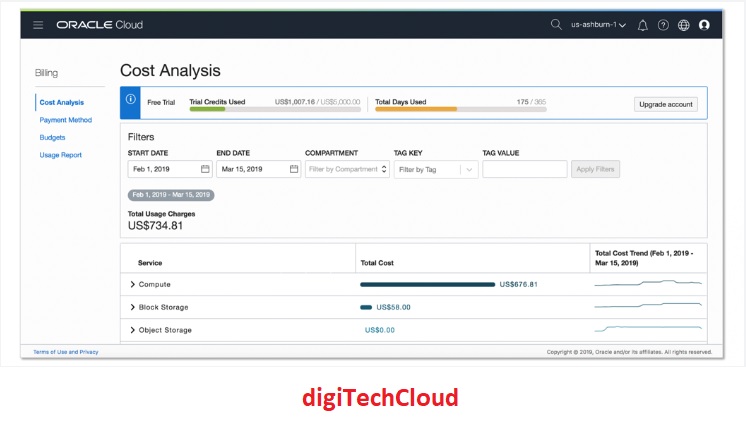Screen dimensions: 746x440
Task: Open the user profile avatar icon
Action: [704, 25]
